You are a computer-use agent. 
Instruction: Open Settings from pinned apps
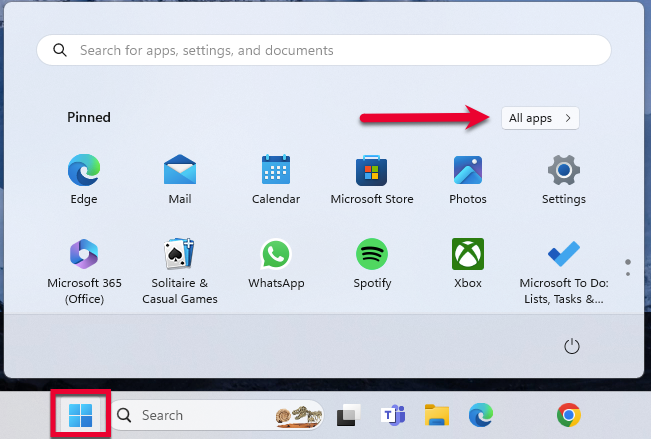click(563, 179)
